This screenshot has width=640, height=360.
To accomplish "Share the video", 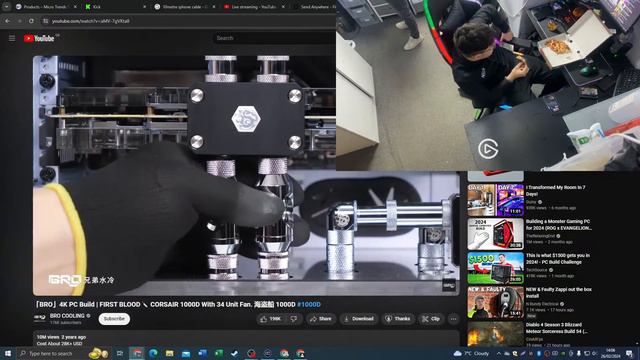I will (321, 319).
